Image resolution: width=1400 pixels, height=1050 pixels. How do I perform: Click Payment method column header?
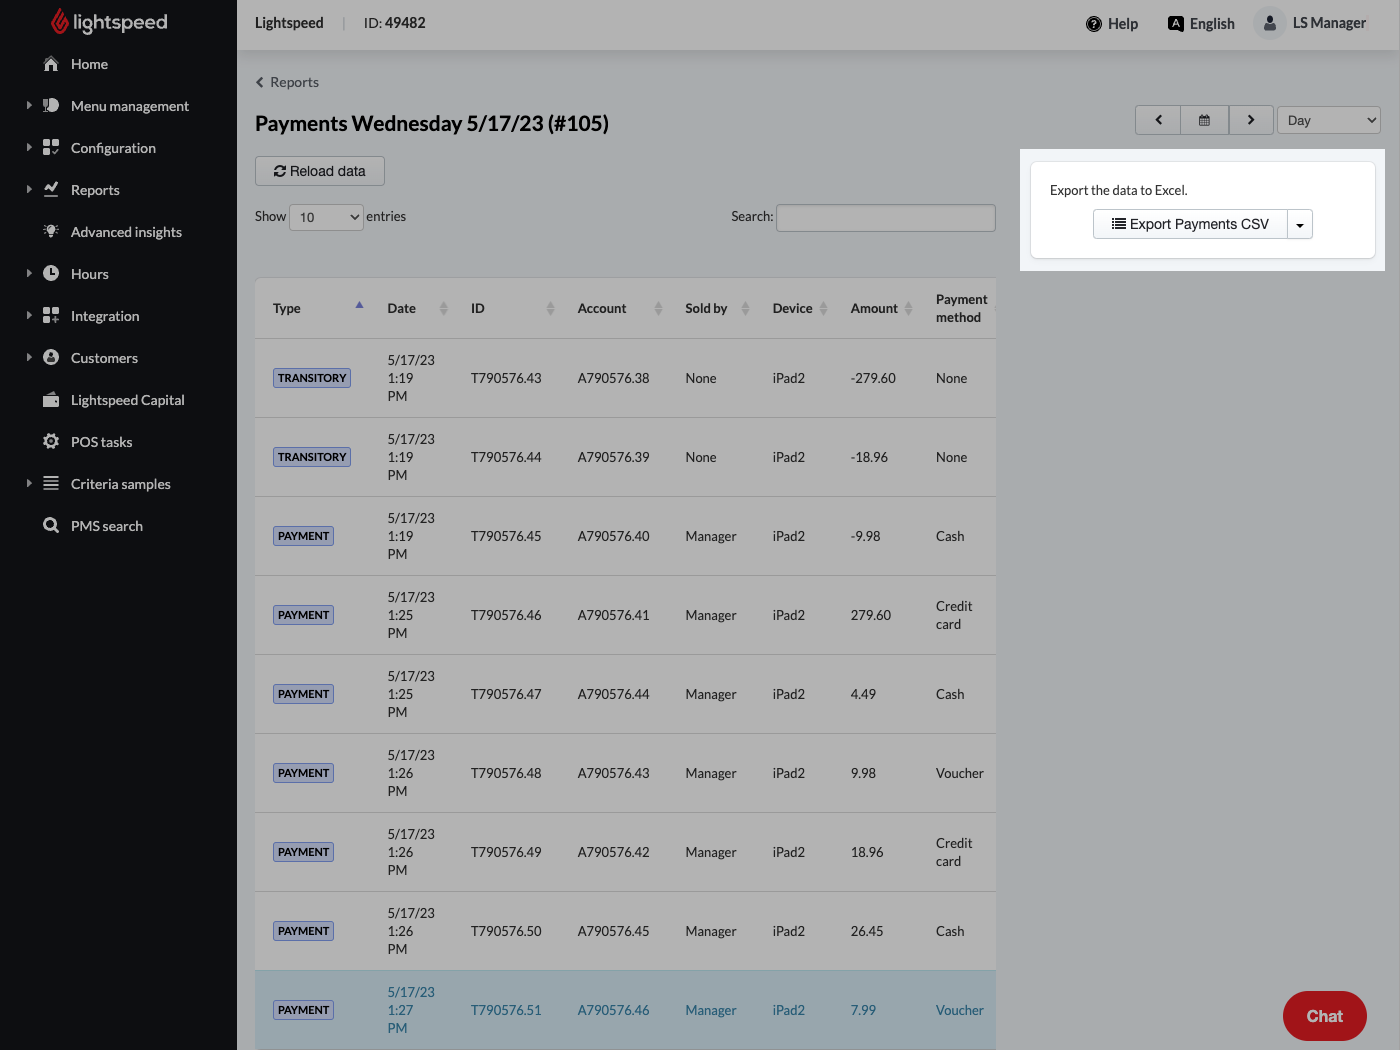pos(961,308)
